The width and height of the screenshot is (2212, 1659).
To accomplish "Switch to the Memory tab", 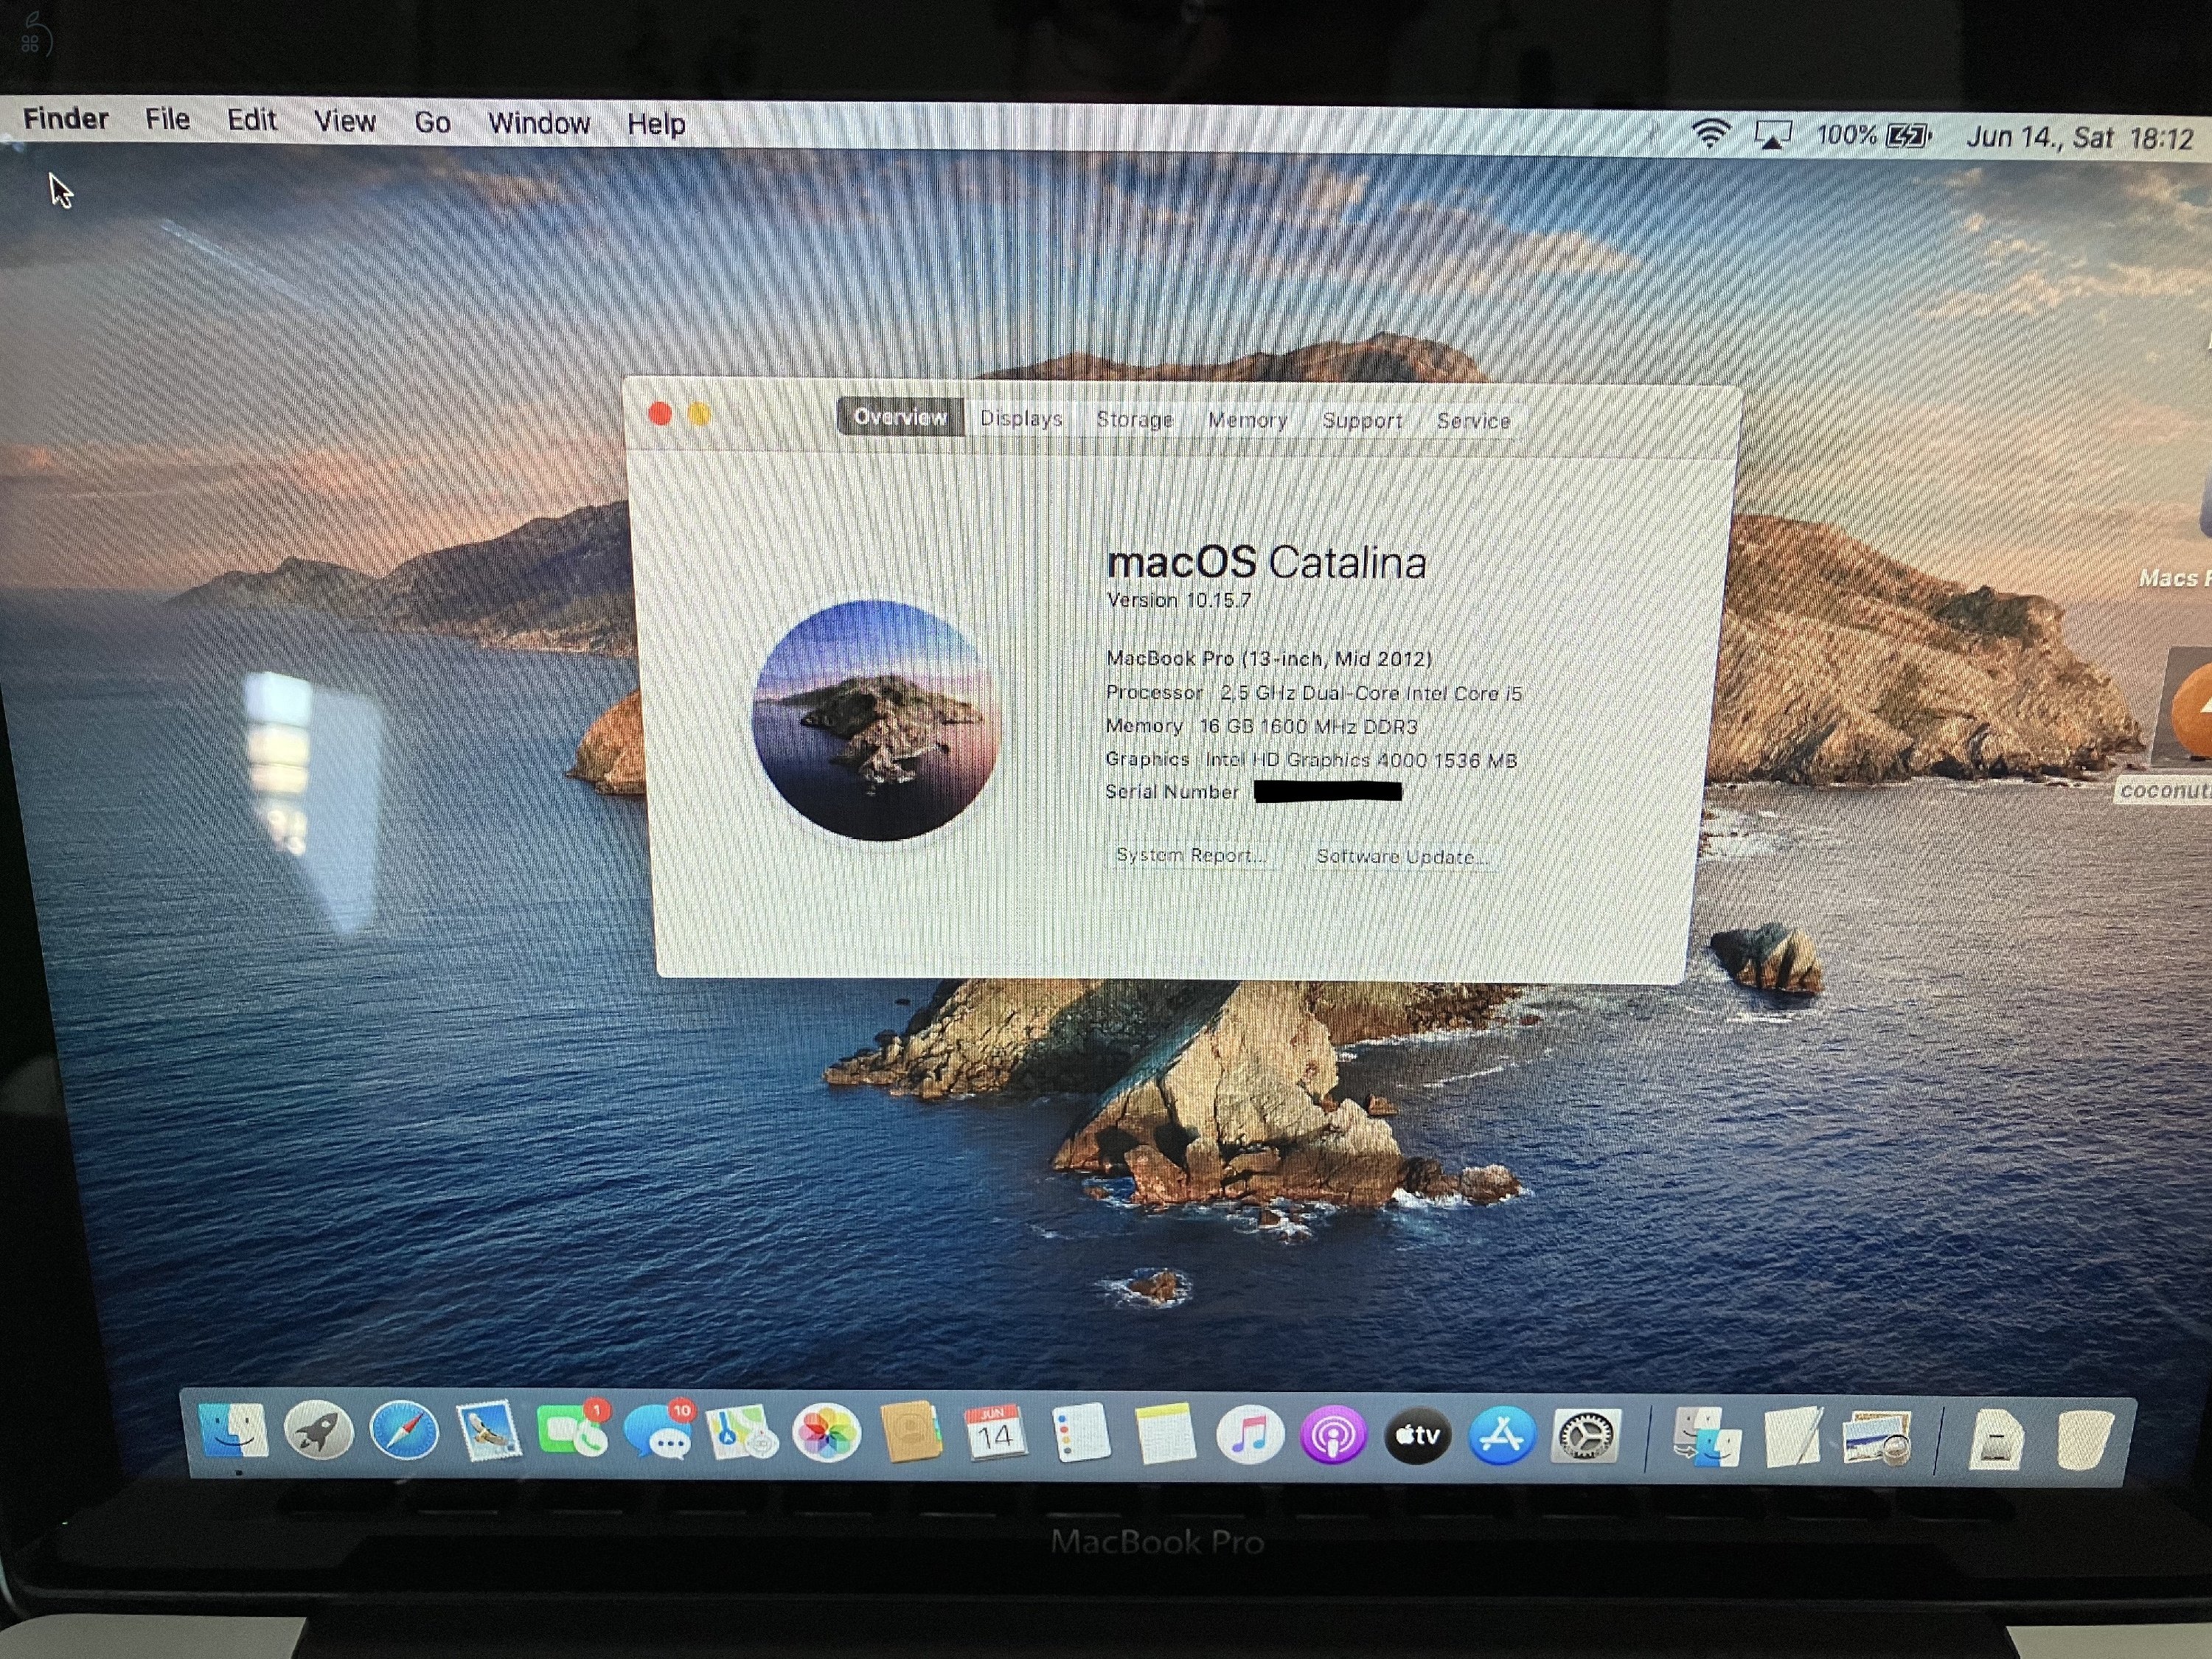I will pyautogui.click(x=1248, y=420).
